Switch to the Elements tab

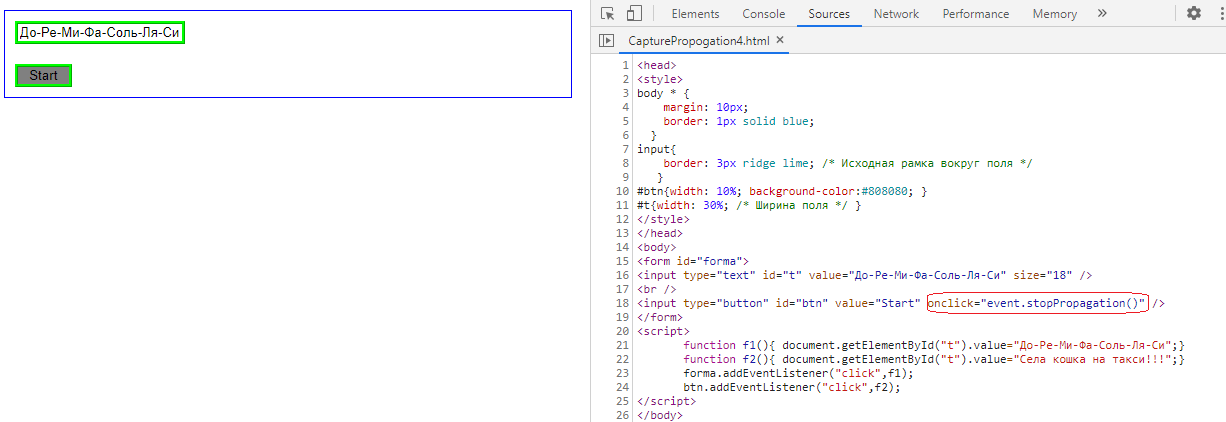point(695,14)
